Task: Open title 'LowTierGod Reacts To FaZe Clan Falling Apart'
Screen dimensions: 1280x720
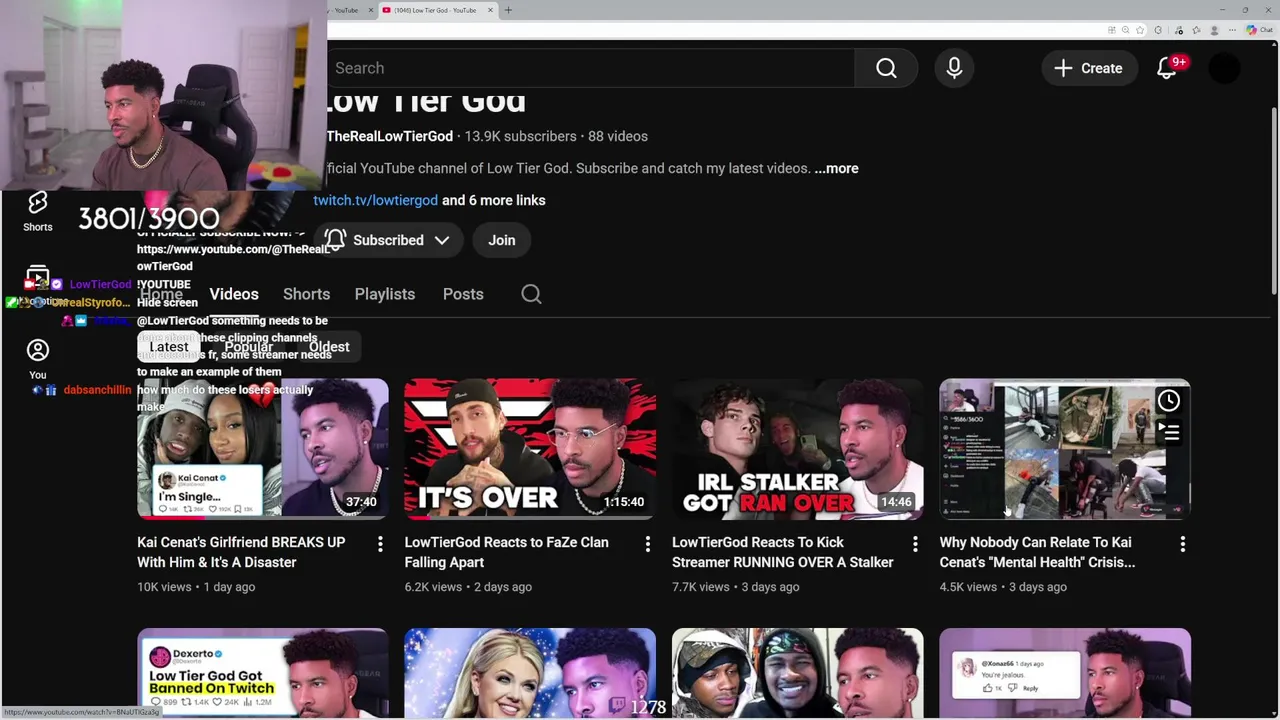Action: pyautogui.click(x=506, y=552)
